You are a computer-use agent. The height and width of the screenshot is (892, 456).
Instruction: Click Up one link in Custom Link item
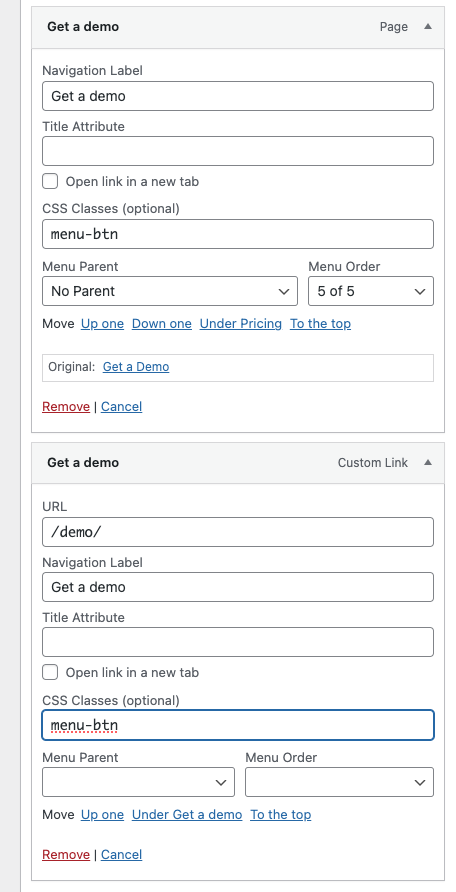(102, 815)
